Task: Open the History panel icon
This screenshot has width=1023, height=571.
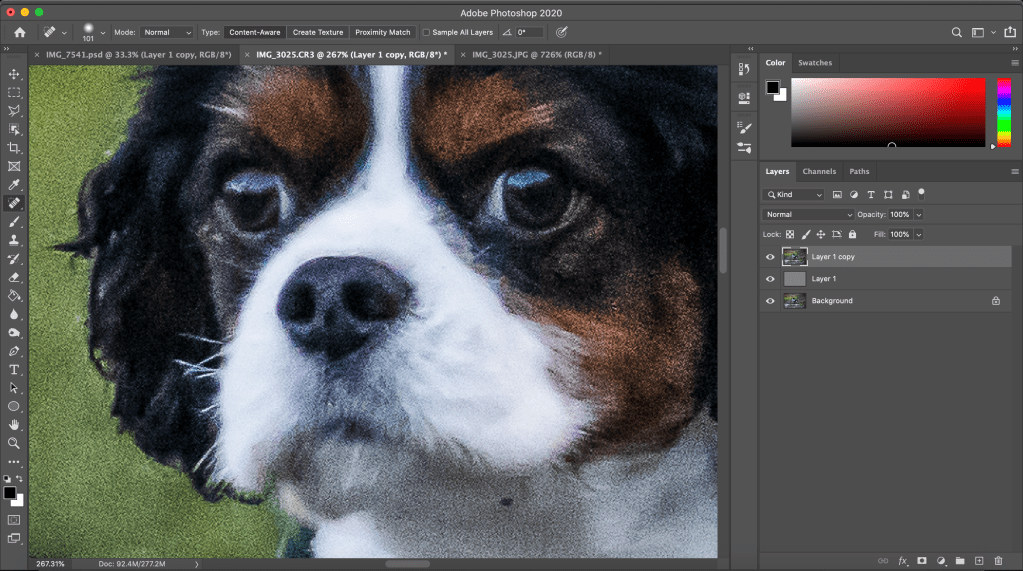Action: pos(744,69)
